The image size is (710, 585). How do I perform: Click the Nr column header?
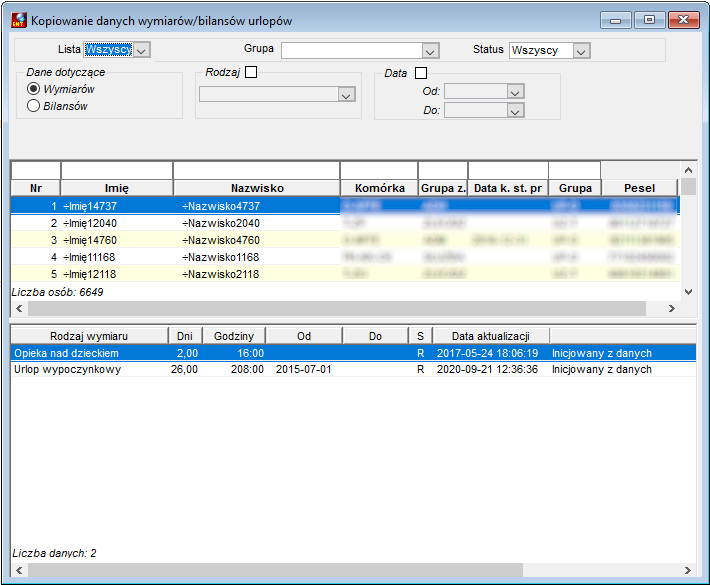coord(36,188)
